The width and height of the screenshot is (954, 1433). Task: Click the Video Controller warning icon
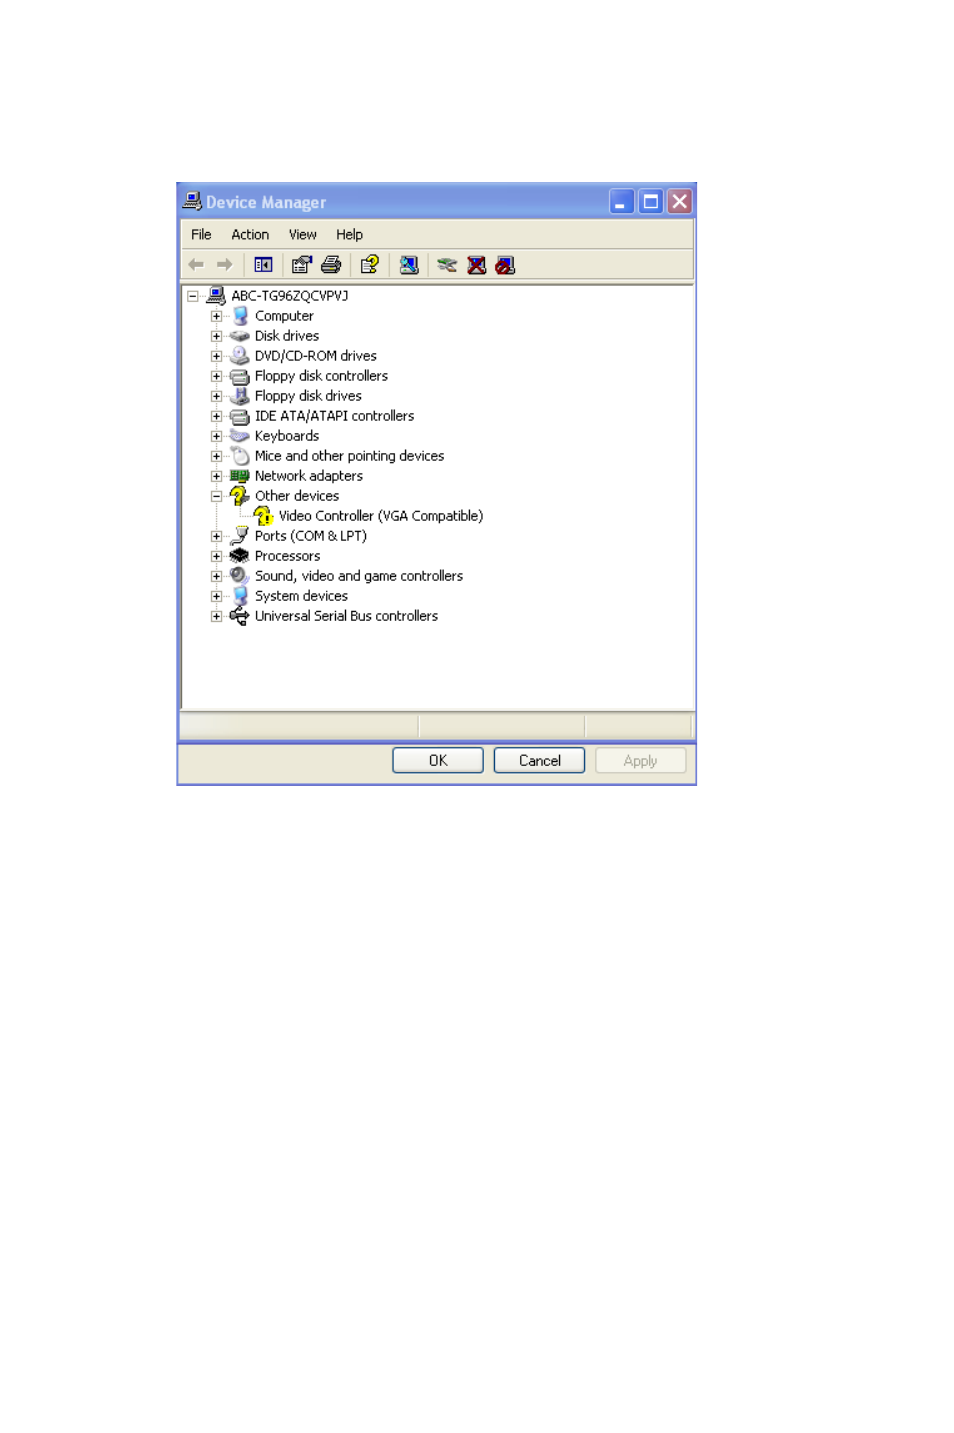264,516
